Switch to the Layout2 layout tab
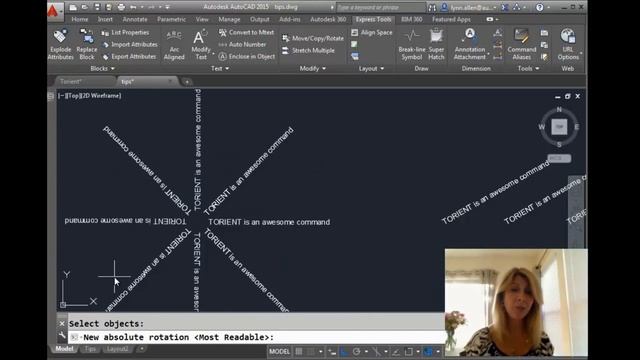The image size is (640, 360). pos(117,349)
